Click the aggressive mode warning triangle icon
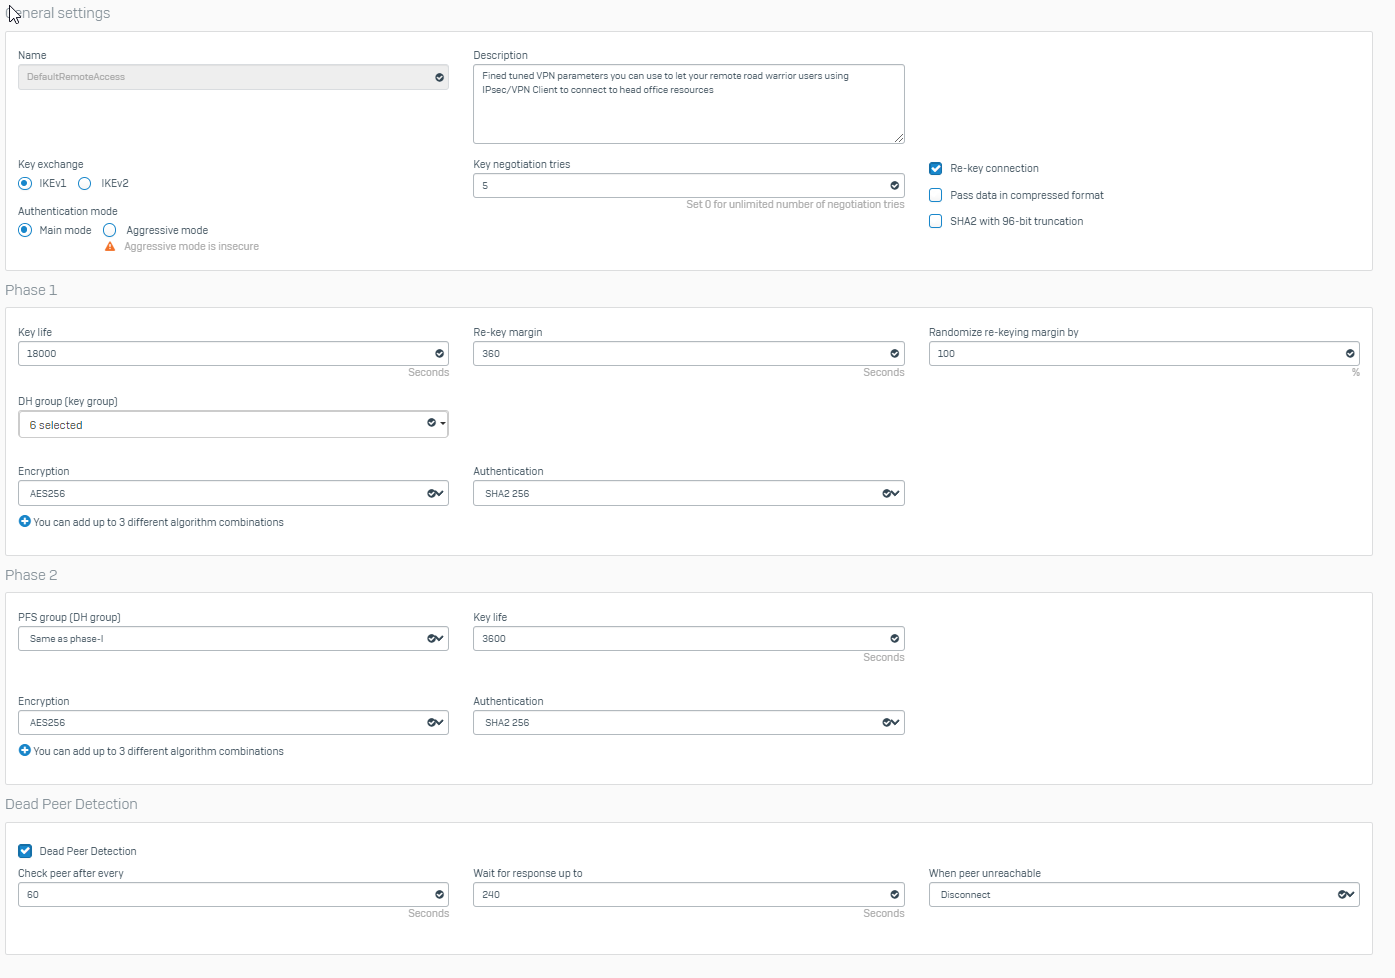 coord(110,247)
